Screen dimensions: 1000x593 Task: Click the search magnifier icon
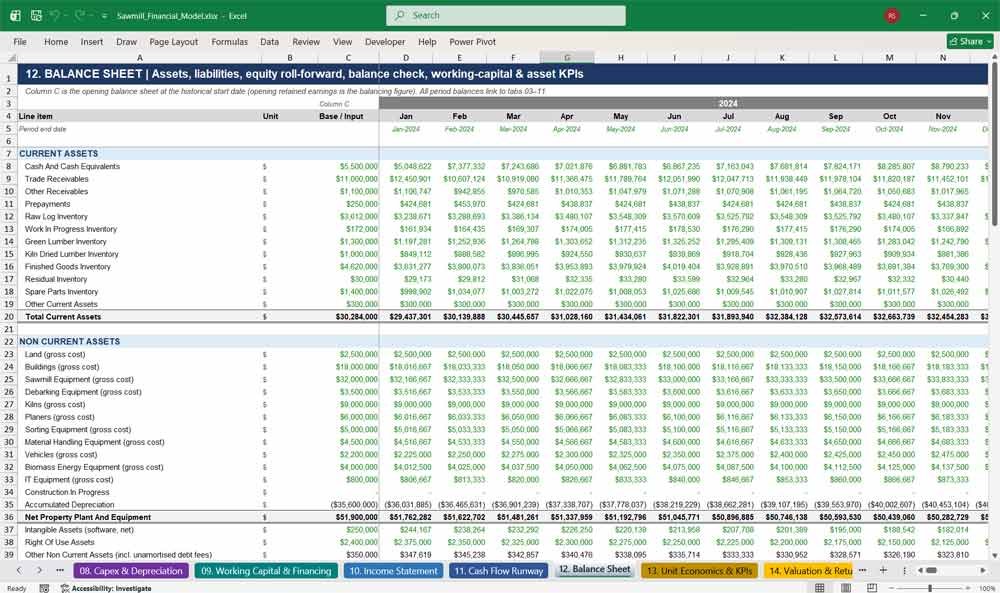point(399,15)
